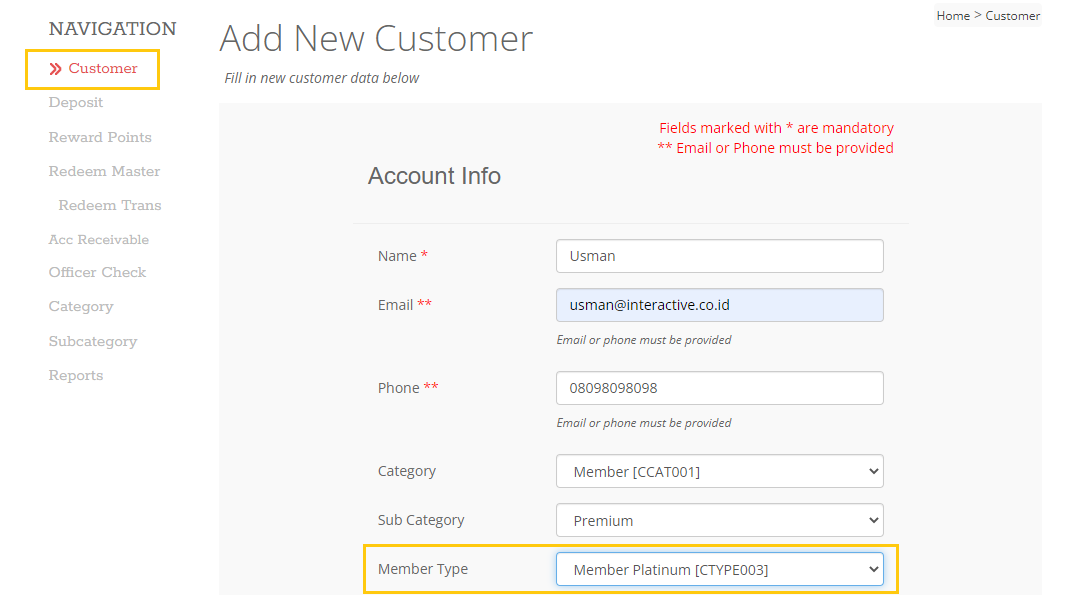Open the Sub Category dropdown
The image size is (1087, 595).
719,520
